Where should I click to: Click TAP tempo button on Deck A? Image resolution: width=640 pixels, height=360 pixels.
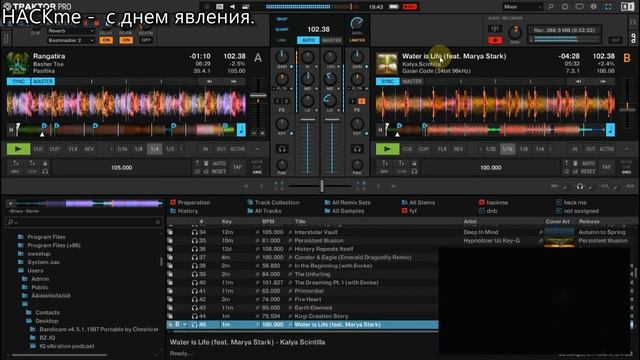pos(237,167)
